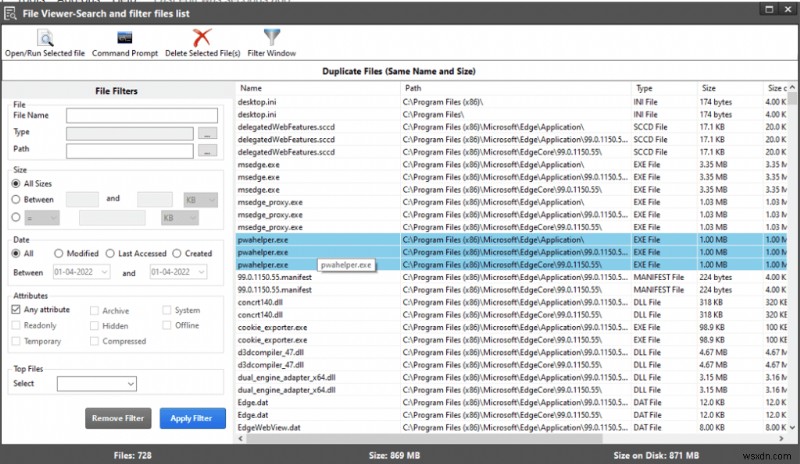Select concrt140.dll in EdgeCore path
The image size is (800, 464).
pos(512,315)
